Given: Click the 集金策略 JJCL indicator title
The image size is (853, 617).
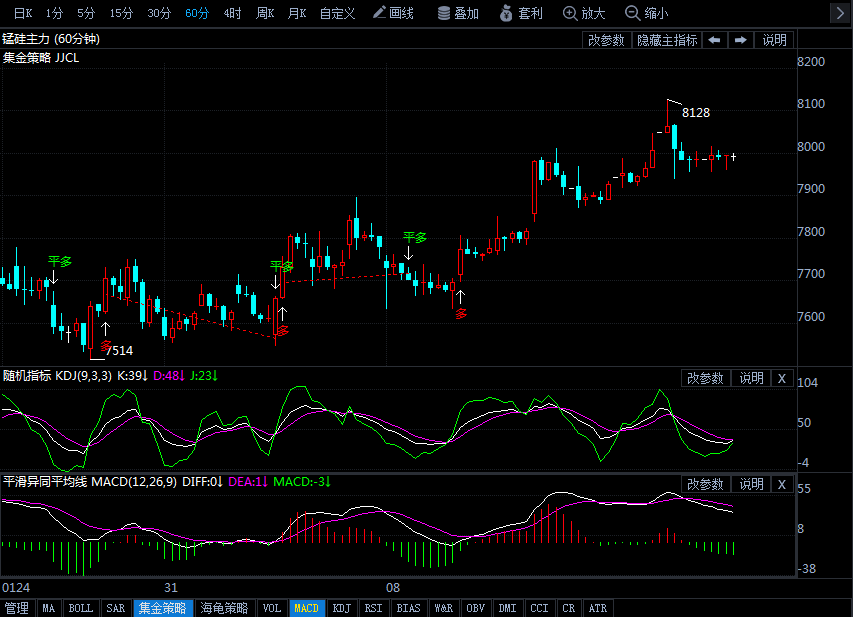Looking at the screenshot, I should point(41,58).
